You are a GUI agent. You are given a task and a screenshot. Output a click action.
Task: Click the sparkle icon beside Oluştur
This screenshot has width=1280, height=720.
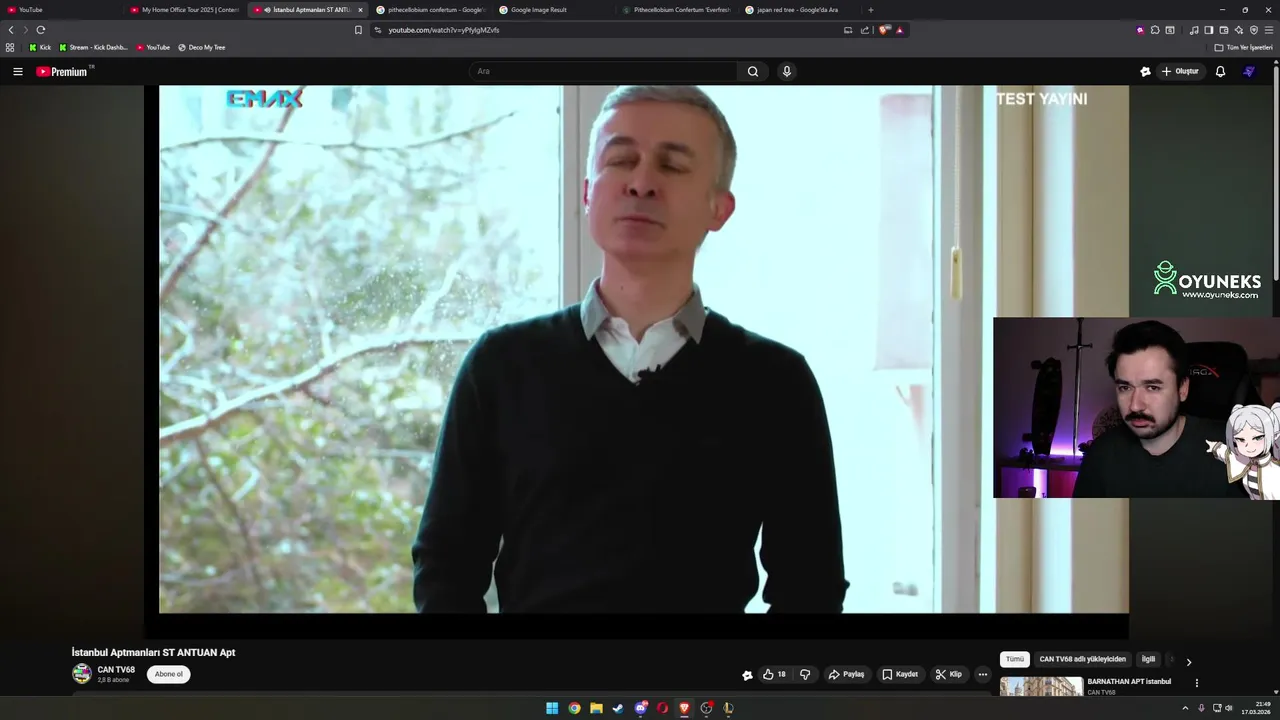(x=1145, y=71)
